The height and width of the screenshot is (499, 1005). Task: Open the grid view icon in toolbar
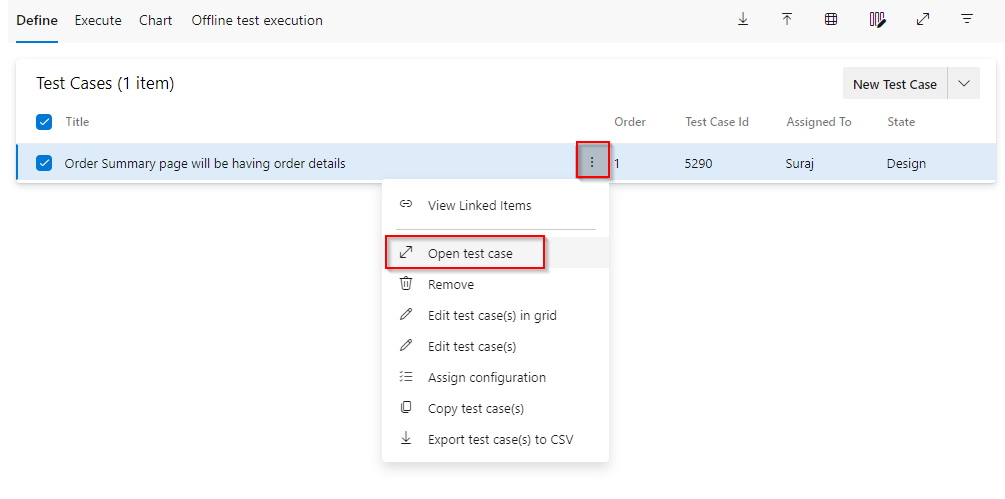[831, 19]
